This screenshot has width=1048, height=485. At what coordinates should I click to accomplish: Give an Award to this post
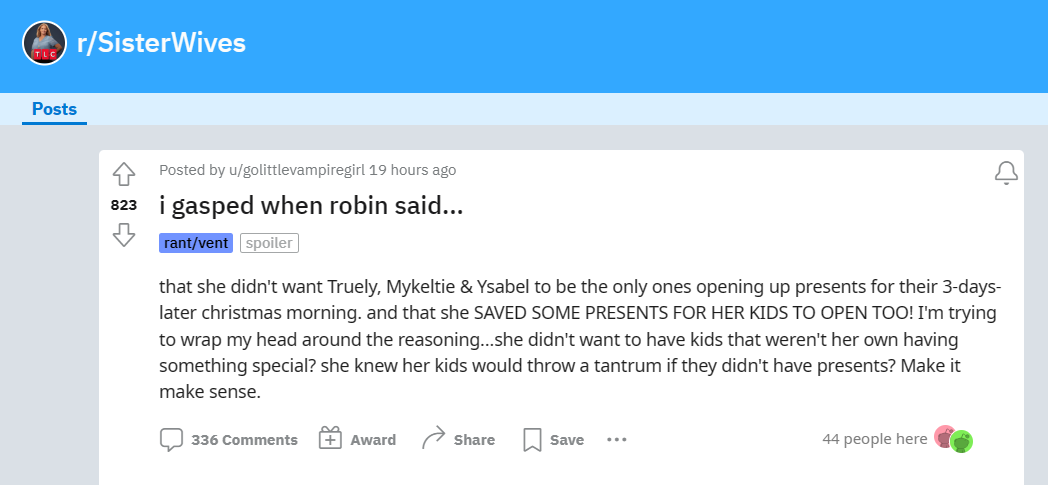(357, 440)
